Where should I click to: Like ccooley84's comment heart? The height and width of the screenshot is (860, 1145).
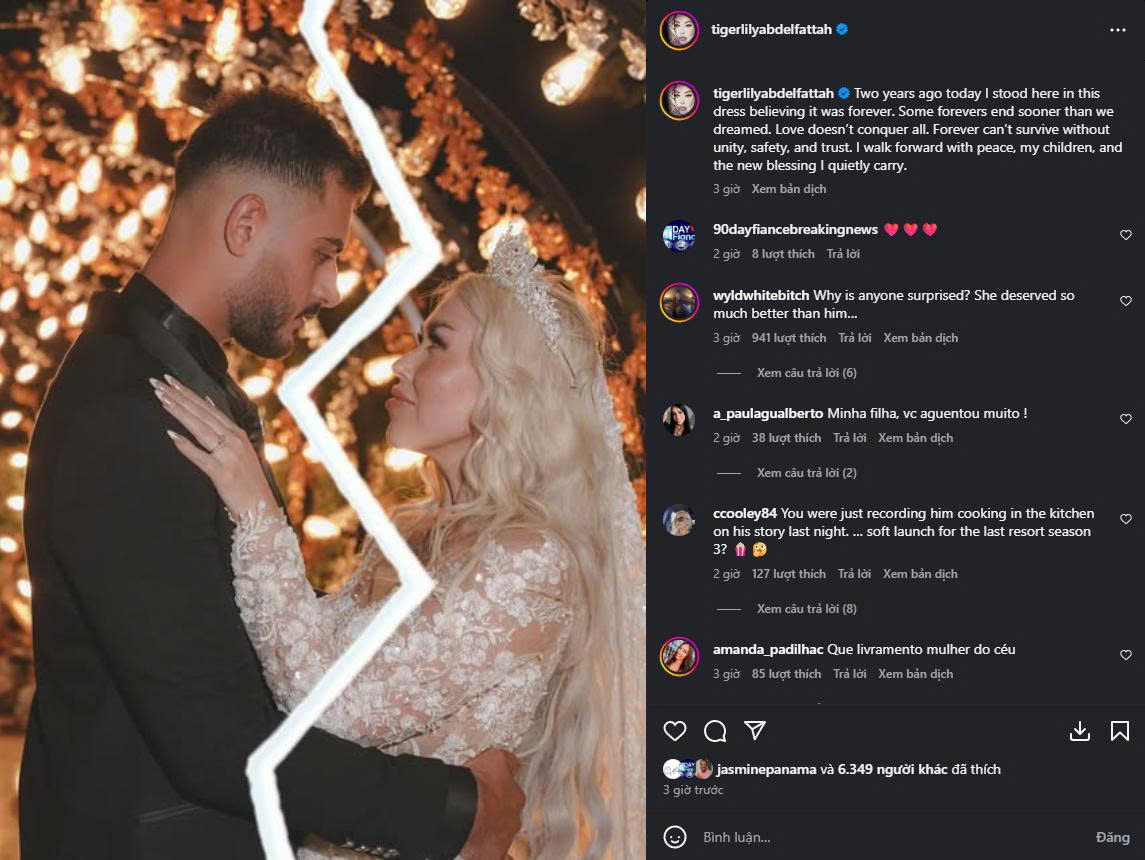coord(1125,519)
